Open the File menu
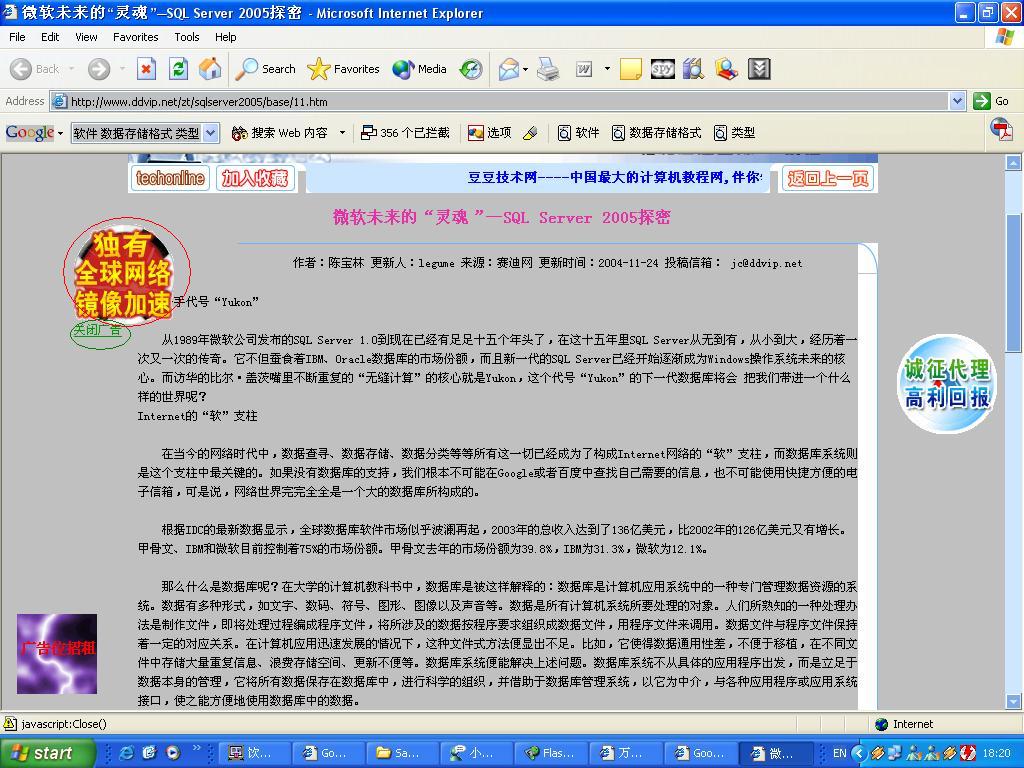1024x768 pixels. (x=17, y=37)
